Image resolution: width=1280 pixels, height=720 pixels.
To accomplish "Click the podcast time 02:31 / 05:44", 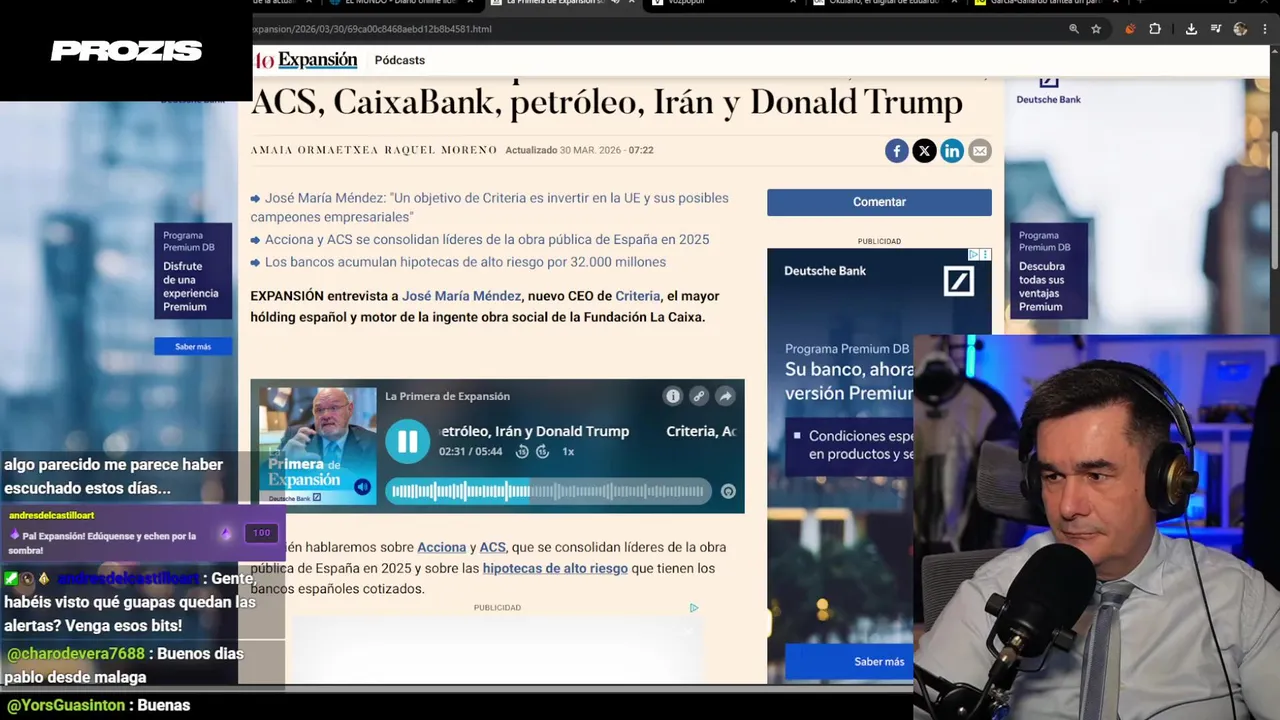I will coord(471,452).
